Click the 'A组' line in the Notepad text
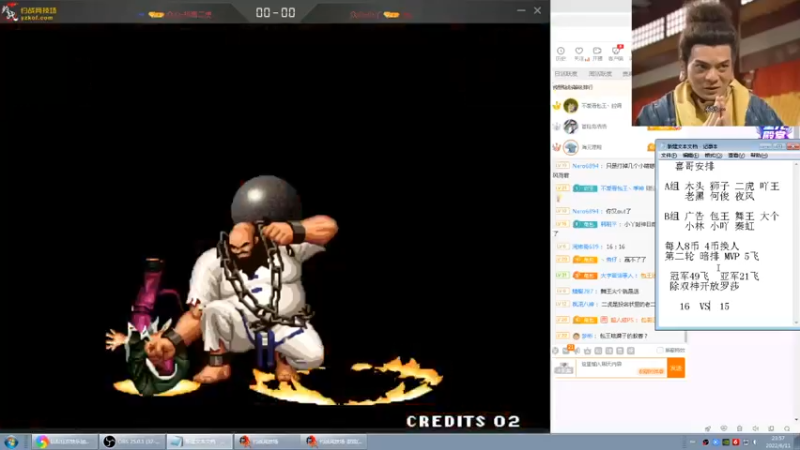The height and width of the screenshot is (450, 800). [x=722, y=186]
